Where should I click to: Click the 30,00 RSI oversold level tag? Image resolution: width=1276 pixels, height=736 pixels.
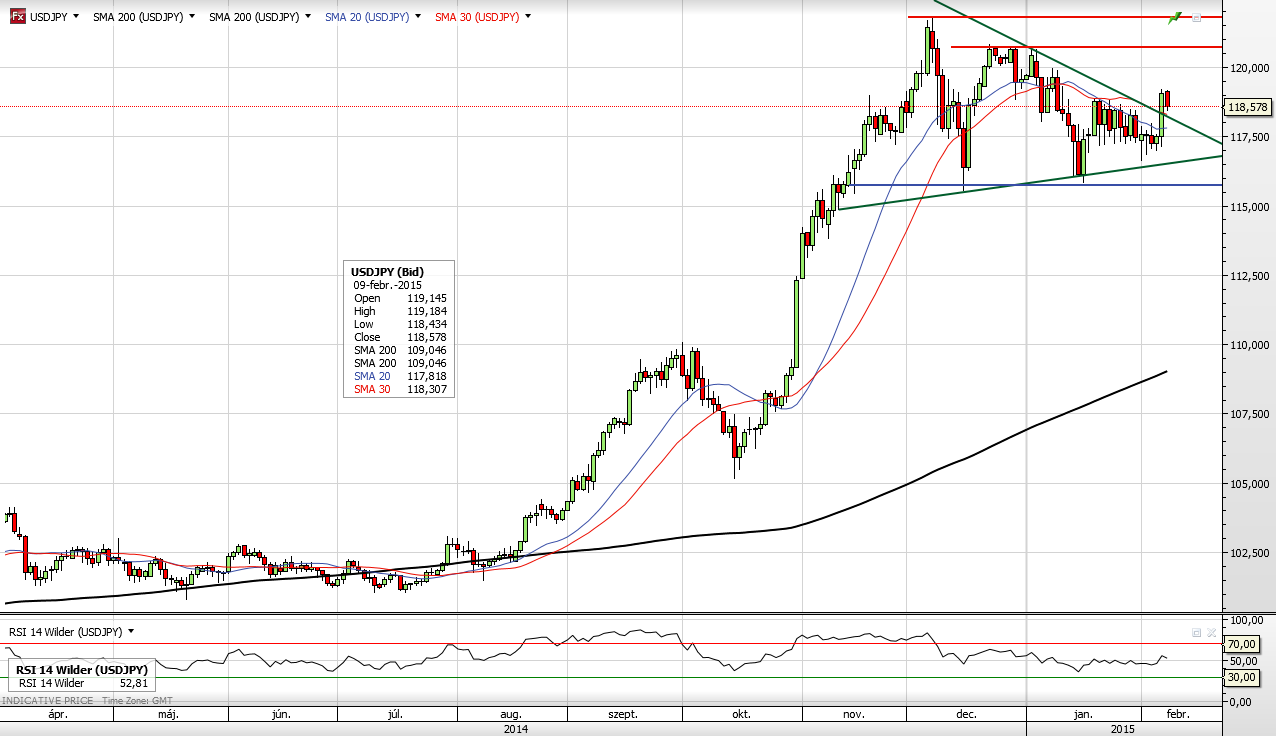click(x=1241, y=677)
